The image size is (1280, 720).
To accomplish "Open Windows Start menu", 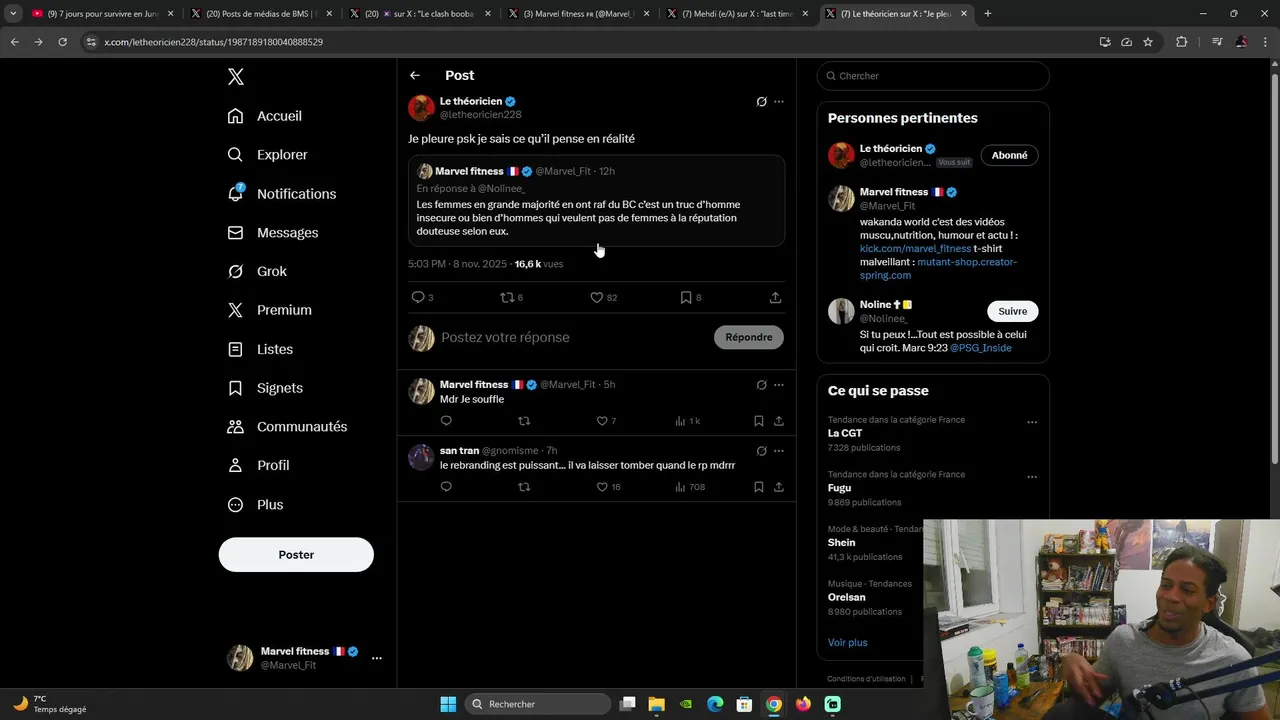I will (448, 704).
